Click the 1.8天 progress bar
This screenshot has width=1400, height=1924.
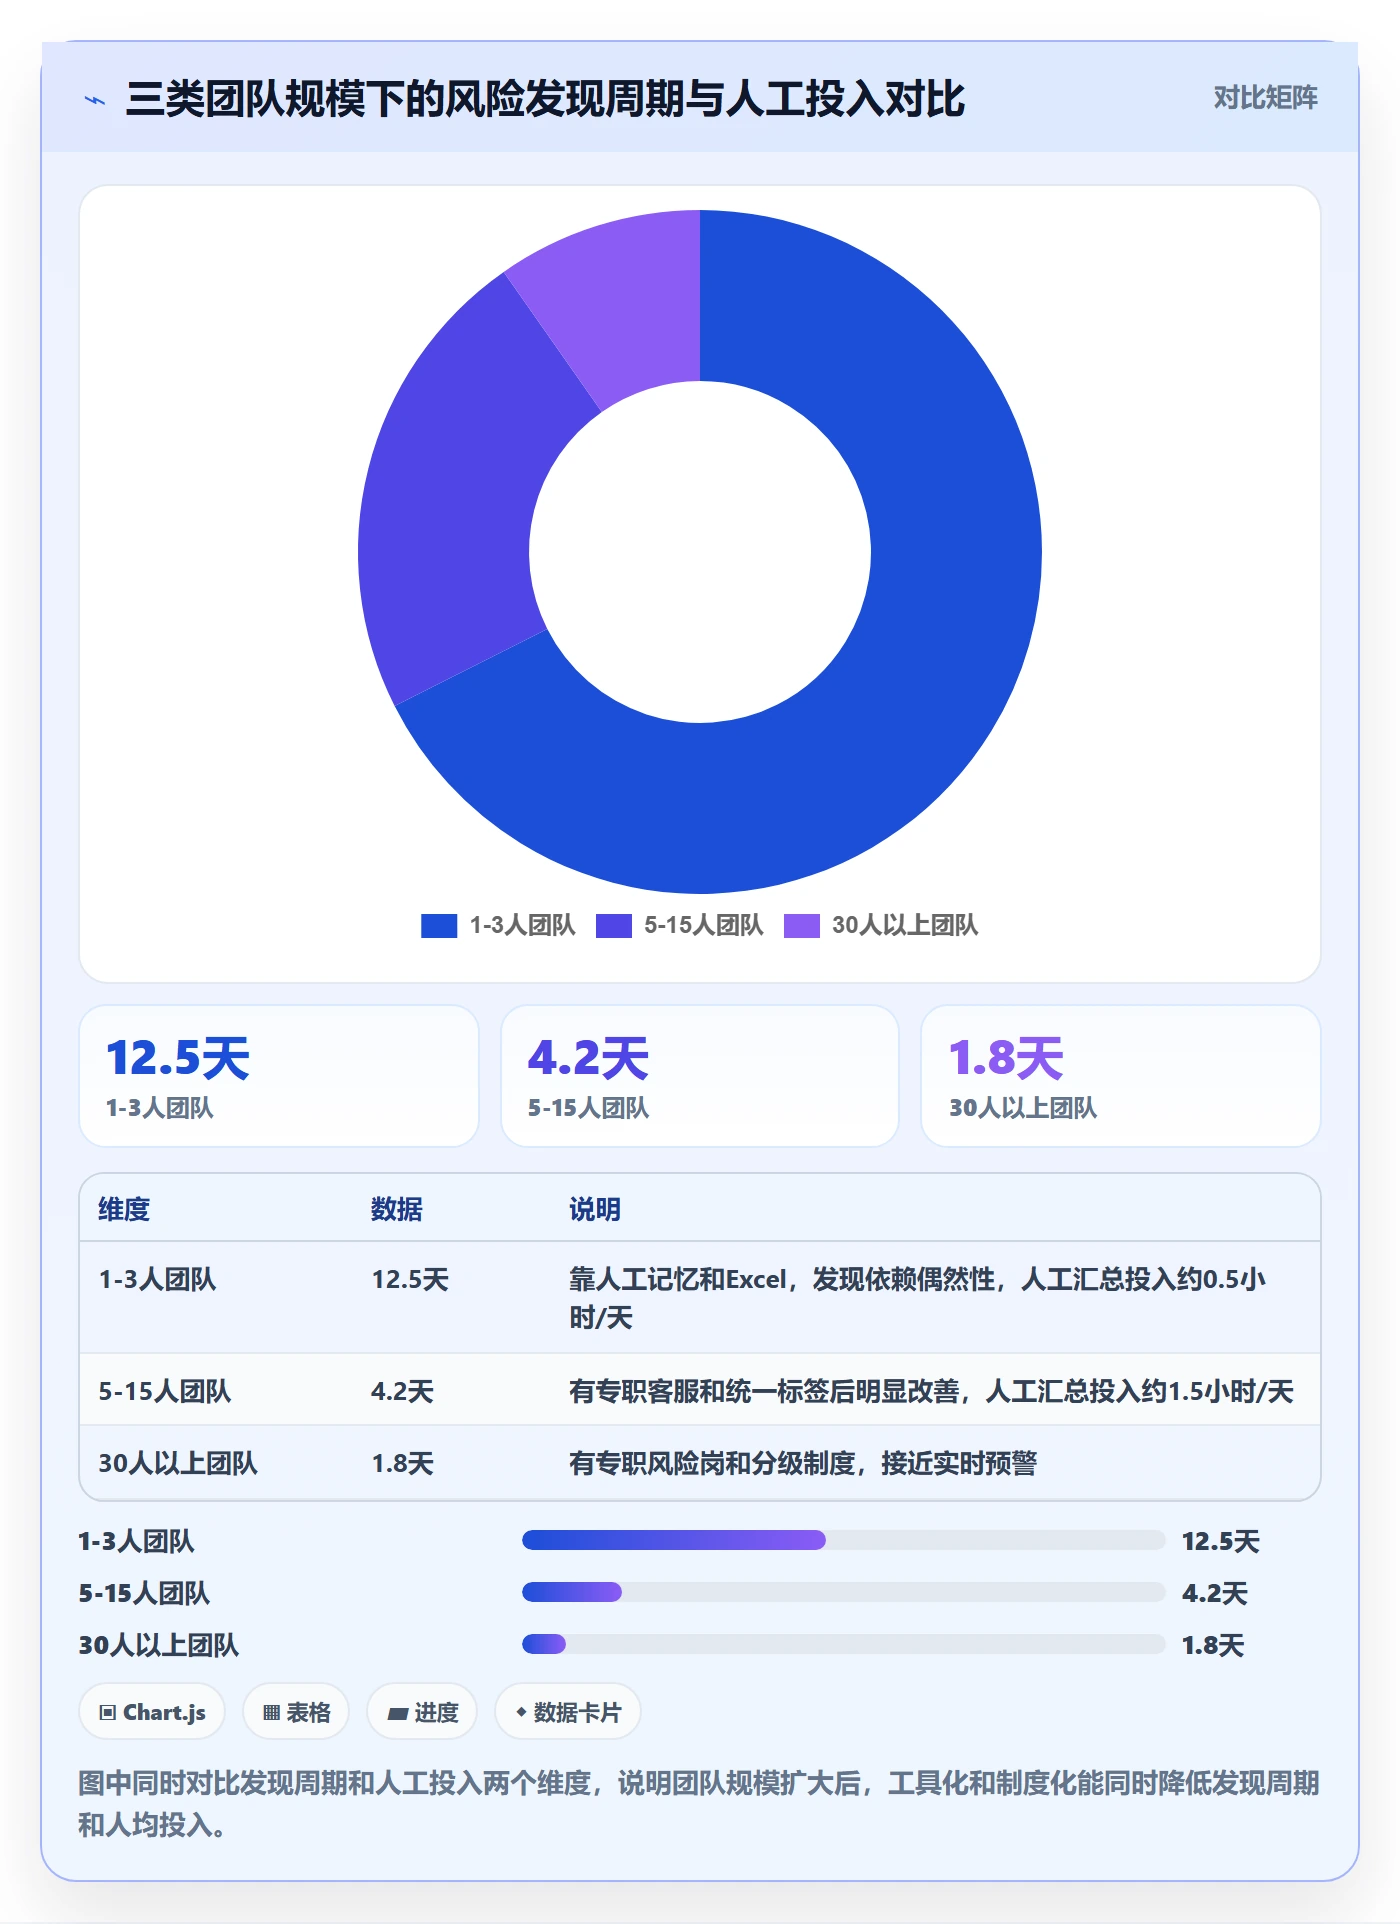coord(844,1644)
